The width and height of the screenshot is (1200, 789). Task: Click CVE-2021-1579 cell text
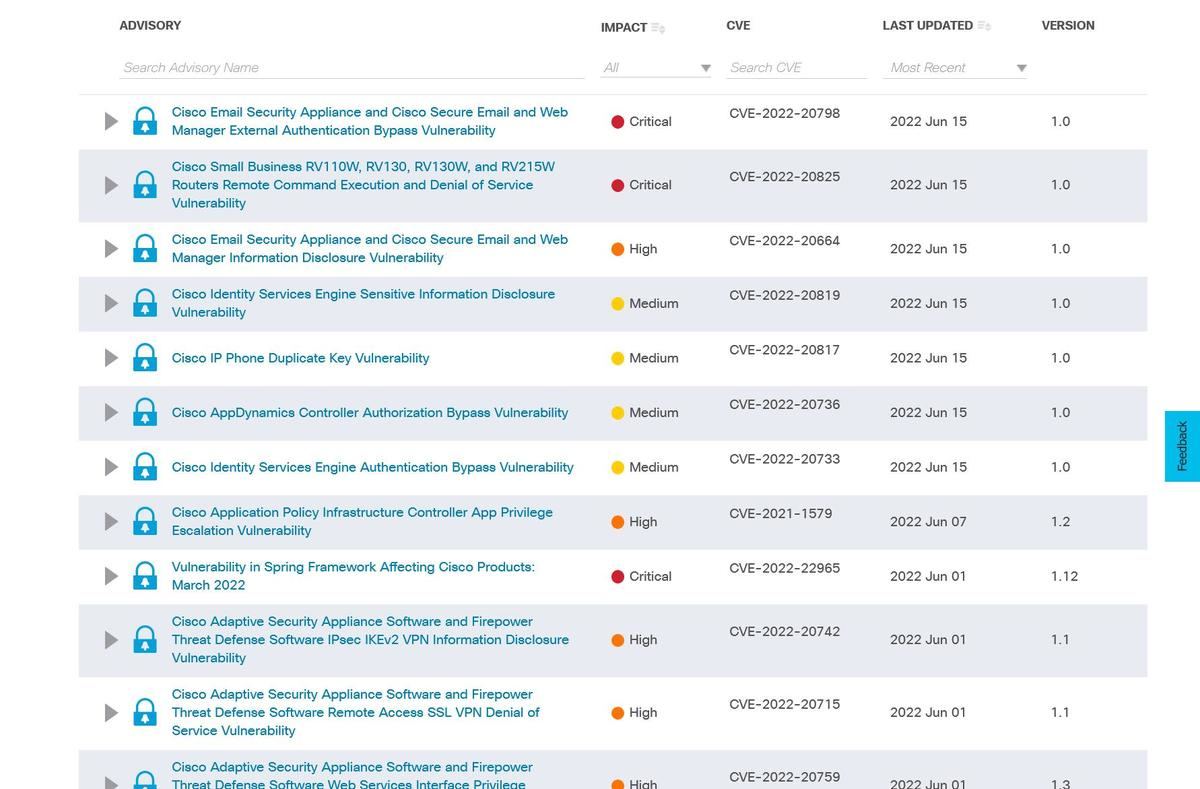click(x=781, y=514)
